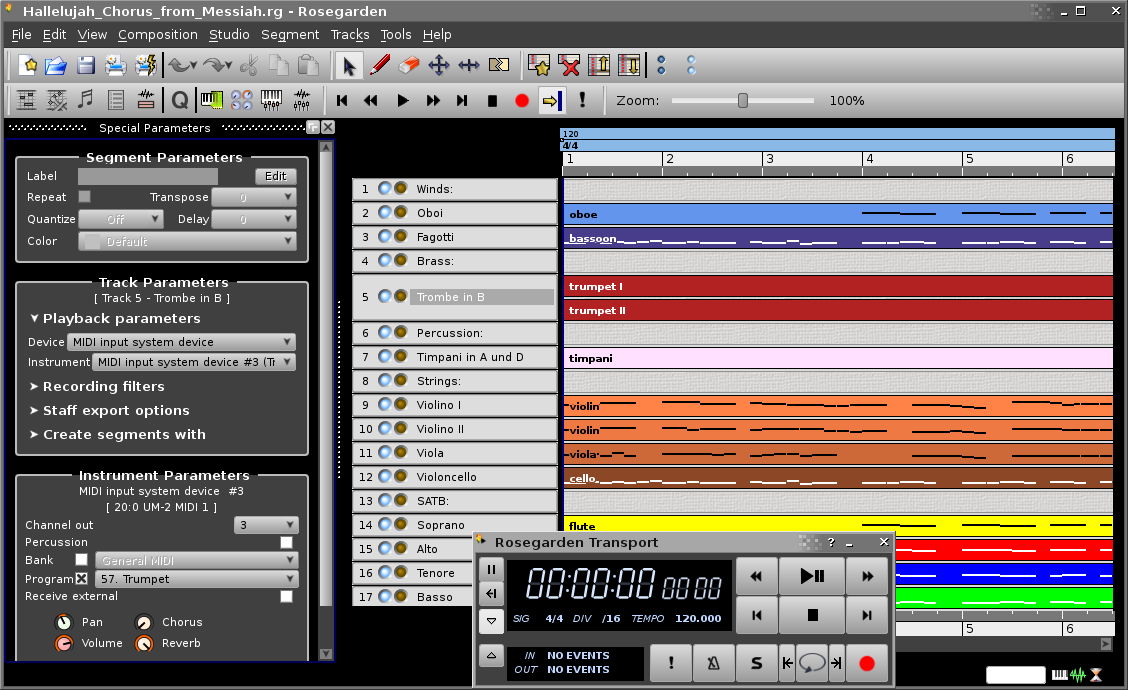Select the Draw tool (pencil)
This screenshot has height=690, width=1128.
(378, 66)
